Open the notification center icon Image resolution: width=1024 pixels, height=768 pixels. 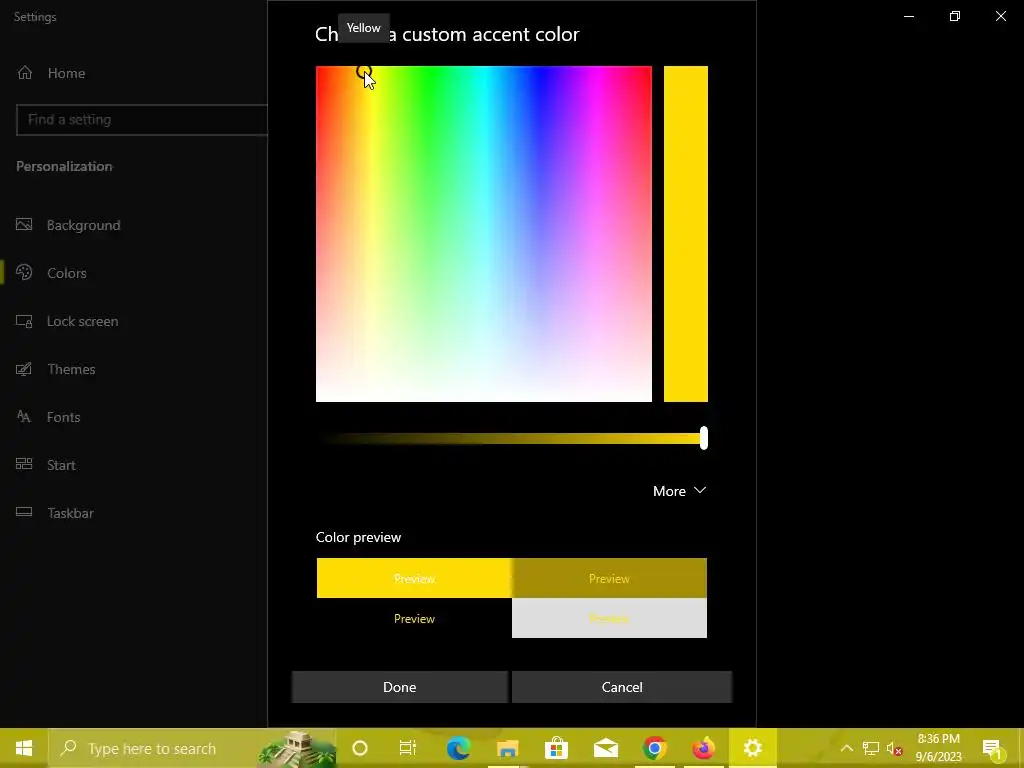(992, 748)
